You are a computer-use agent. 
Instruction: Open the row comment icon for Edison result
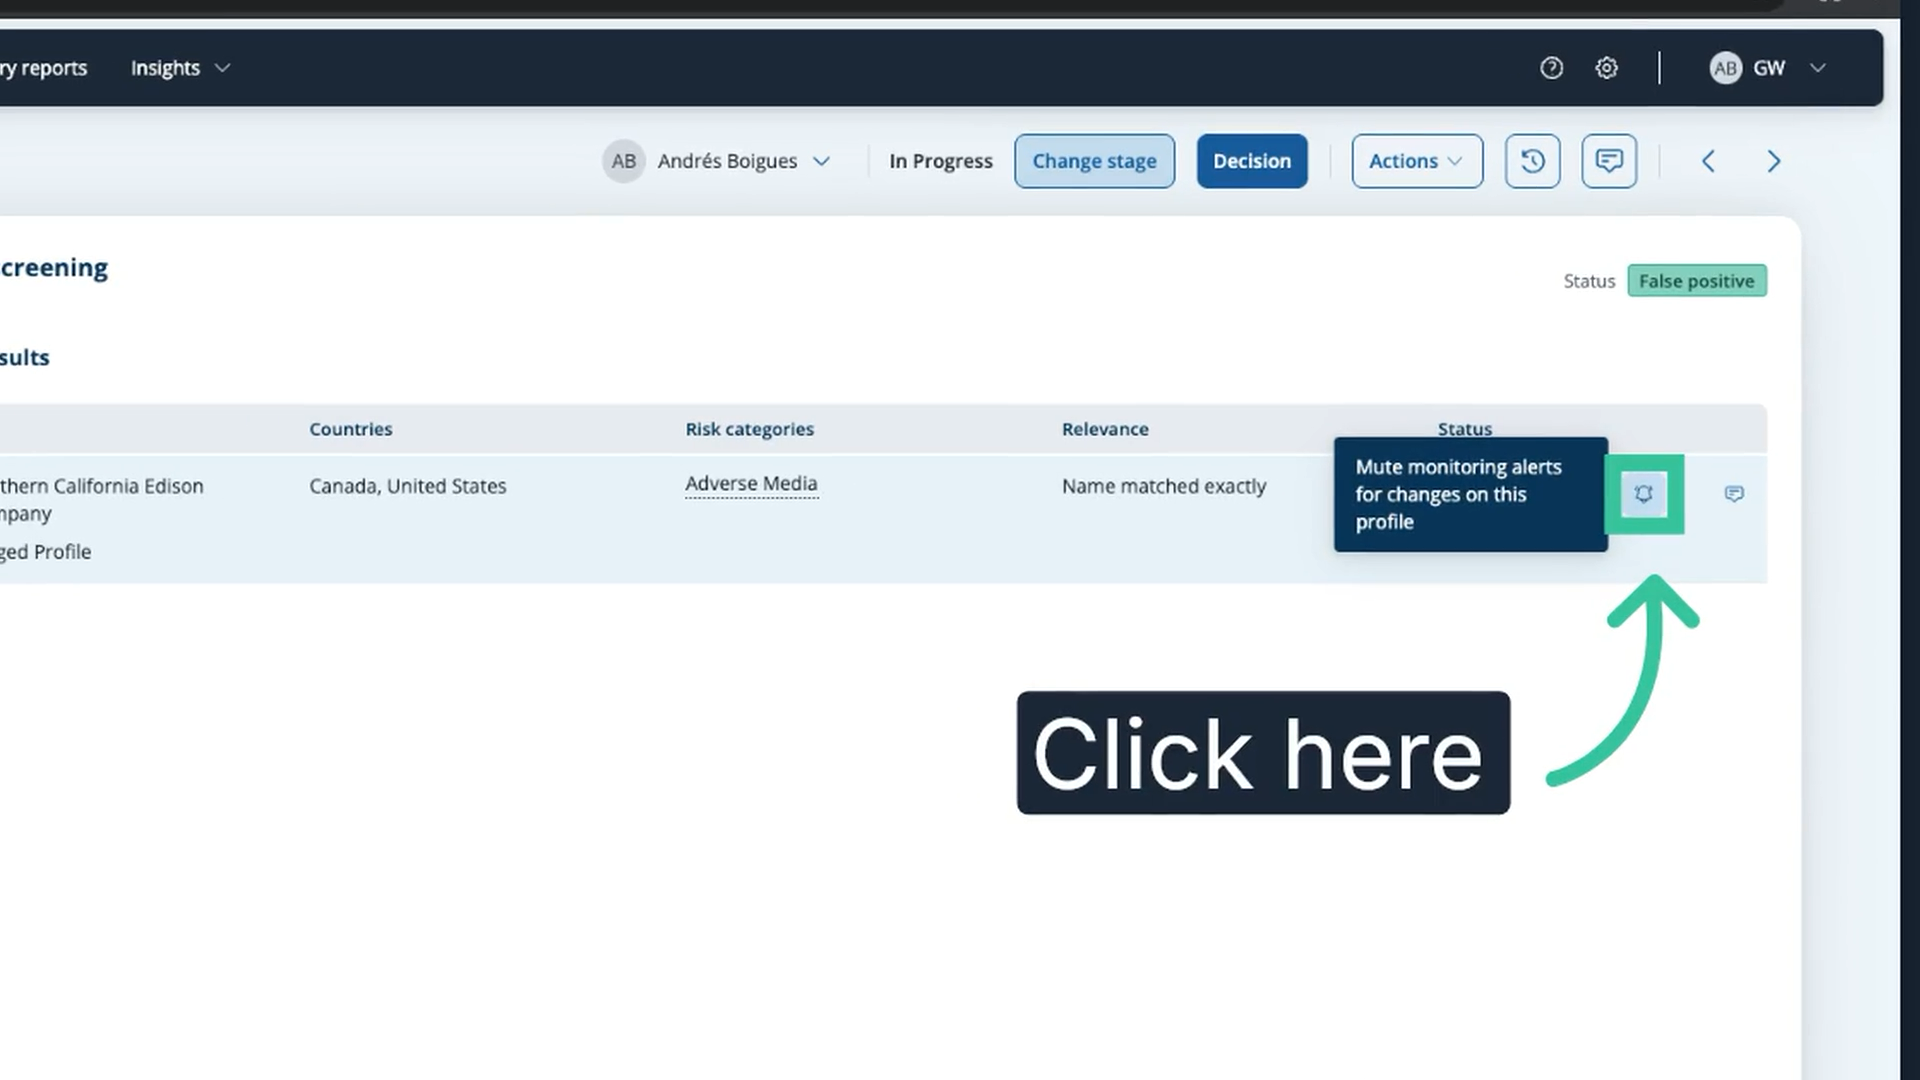1734,494
